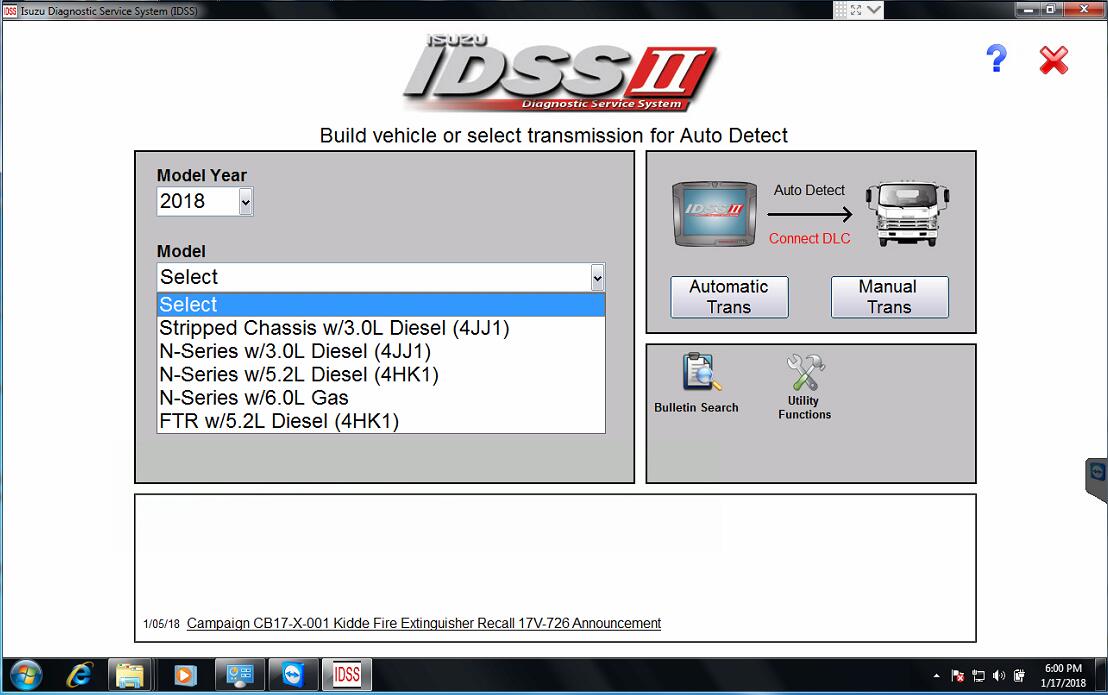Image resolution: width=1108 pixels, height=695 pixels.
Task: Choose the highlighted Select option
Action: 381,304
